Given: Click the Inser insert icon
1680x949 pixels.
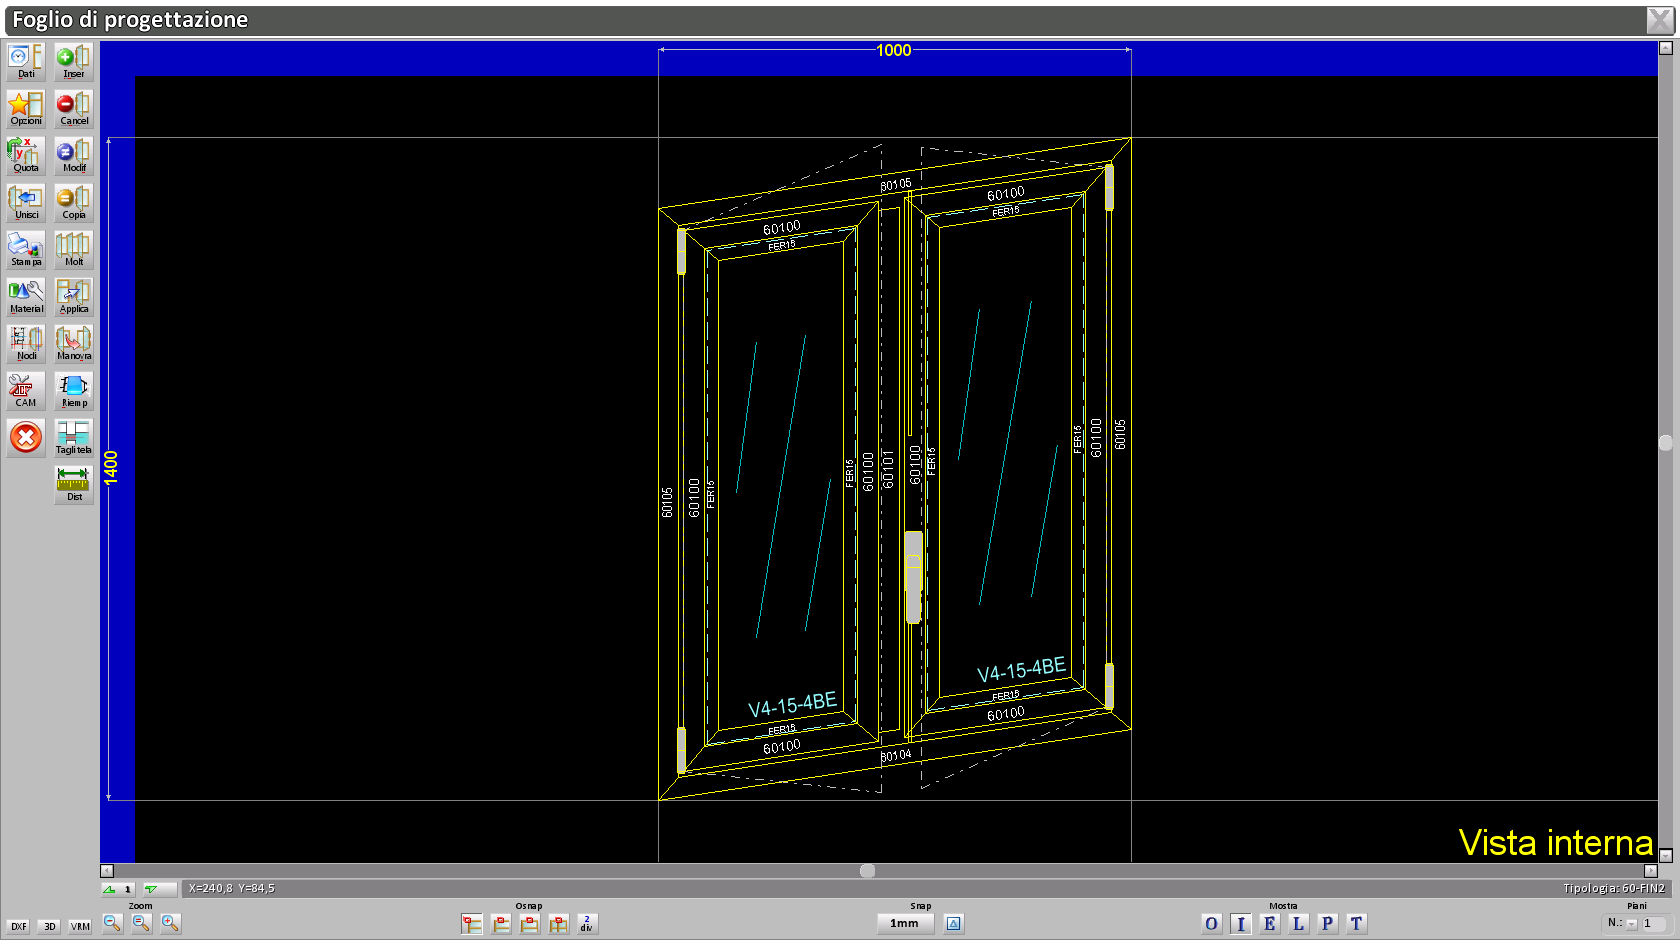Looking at the screenshot, I should click(x=74, y=62).
